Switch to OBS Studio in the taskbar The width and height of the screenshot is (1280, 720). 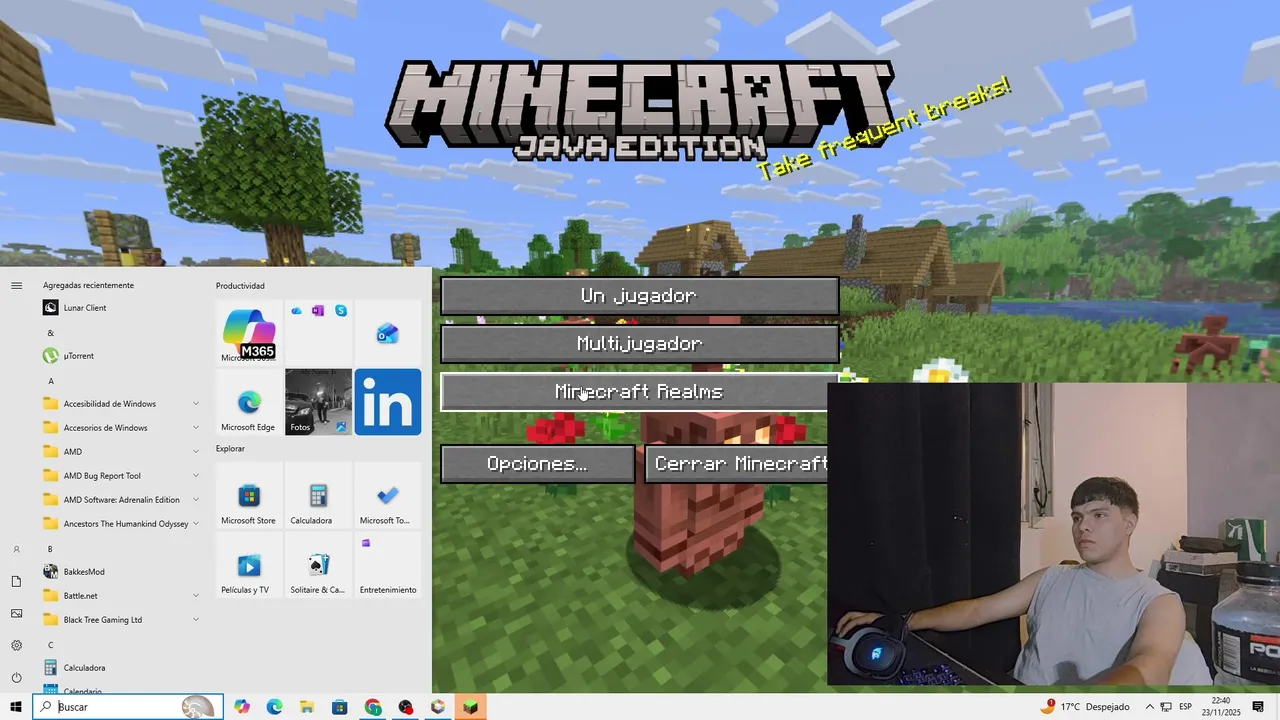pyautogui.click(x=406, y=707)
